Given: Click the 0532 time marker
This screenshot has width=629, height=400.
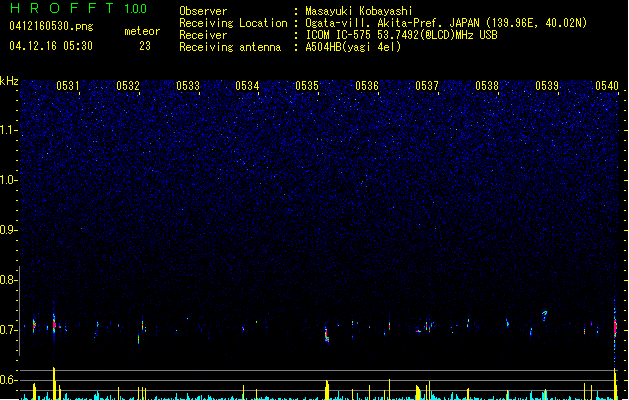Looking at the screenshot, I should coord(128,86).
